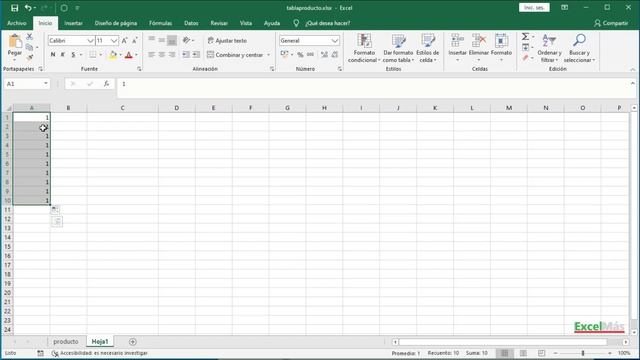The image size is (640, 360).
Task: Click the formula bar input
Action: [x=373, y=88]
